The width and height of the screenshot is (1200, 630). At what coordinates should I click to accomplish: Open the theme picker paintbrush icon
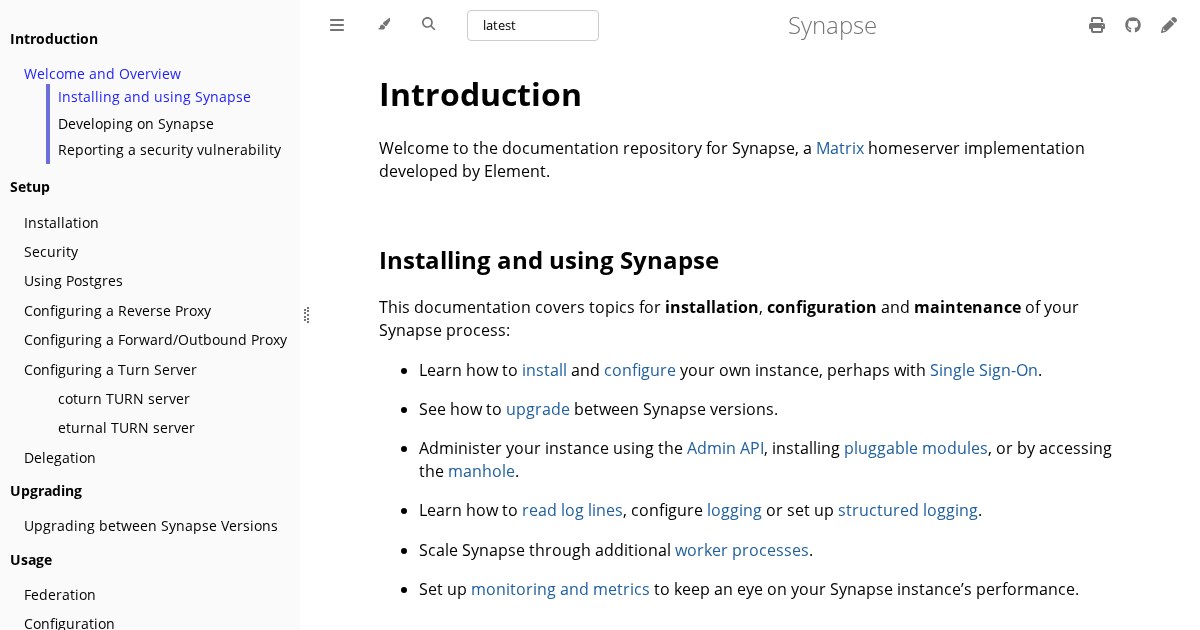384,25
